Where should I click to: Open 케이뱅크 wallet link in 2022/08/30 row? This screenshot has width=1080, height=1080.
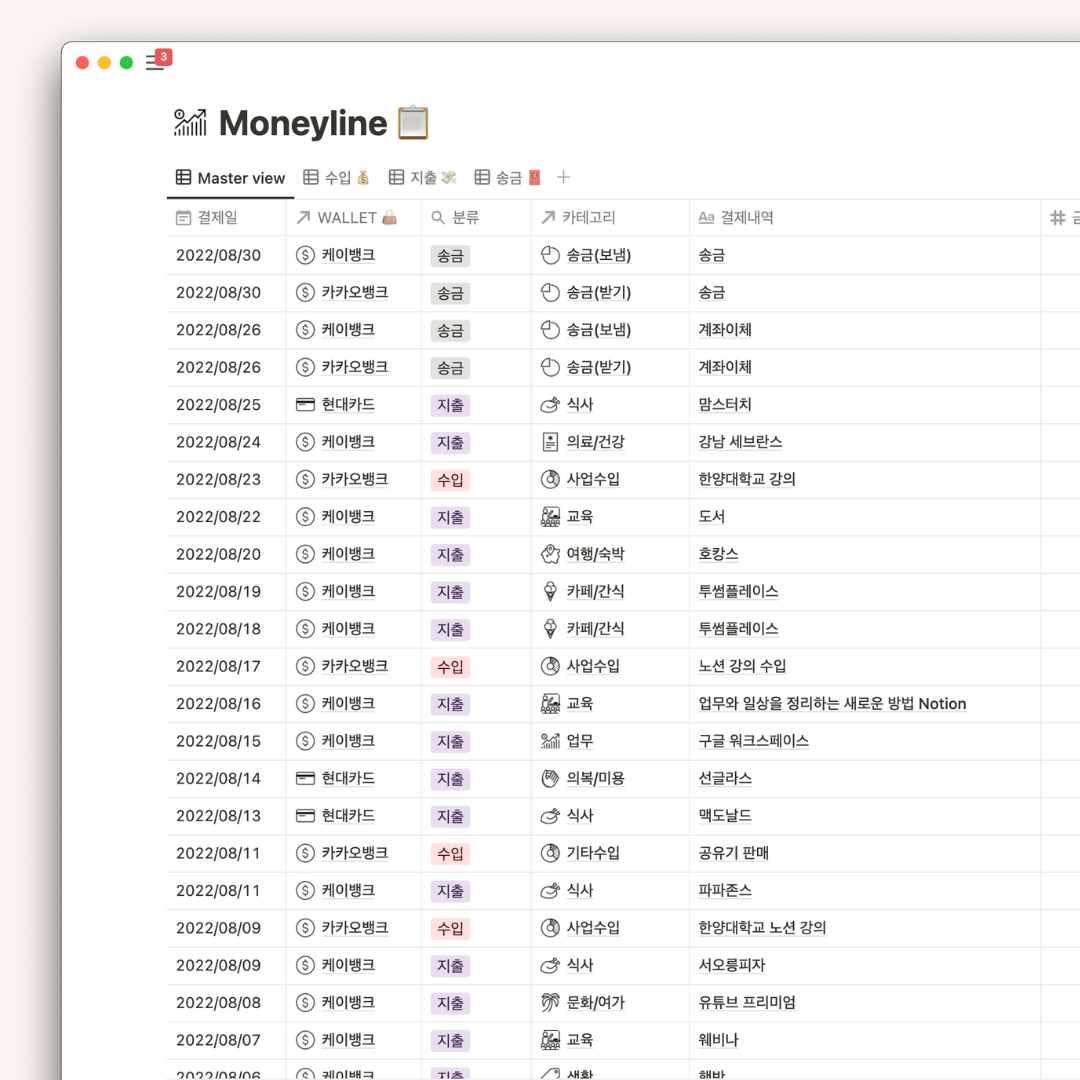[348, 255]
